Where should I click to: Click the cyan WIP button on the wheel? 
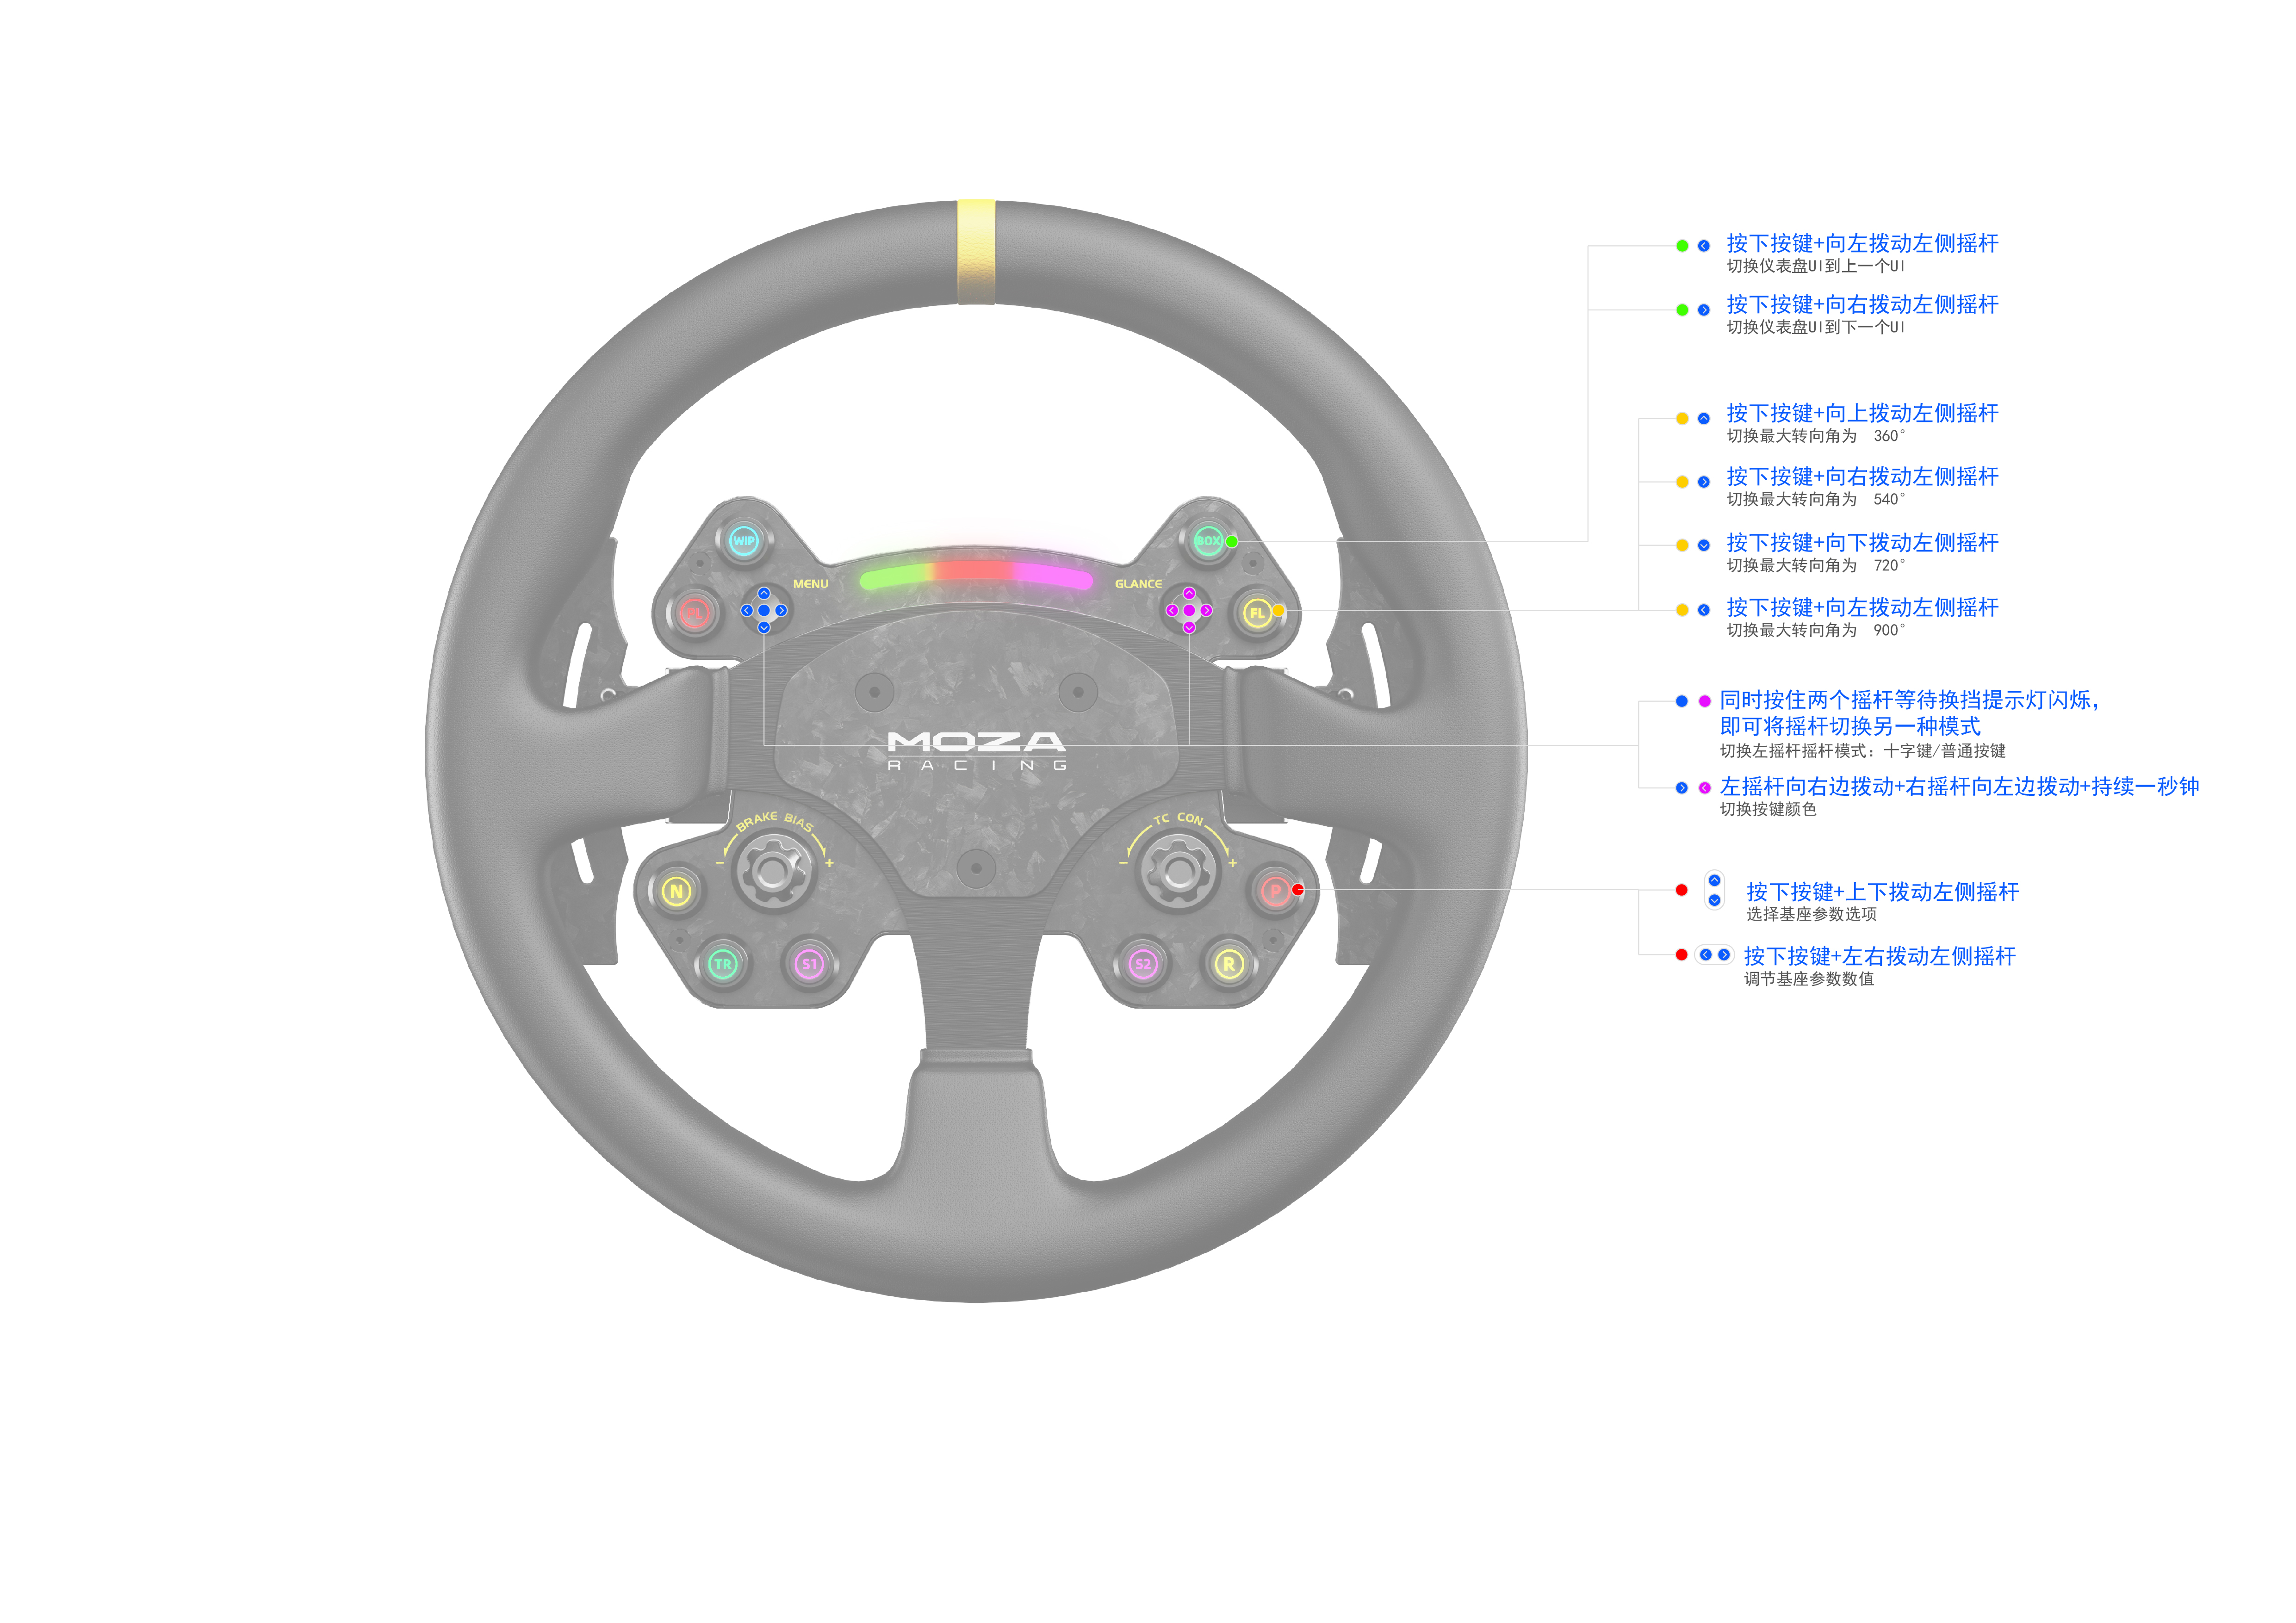click(743, 541)
